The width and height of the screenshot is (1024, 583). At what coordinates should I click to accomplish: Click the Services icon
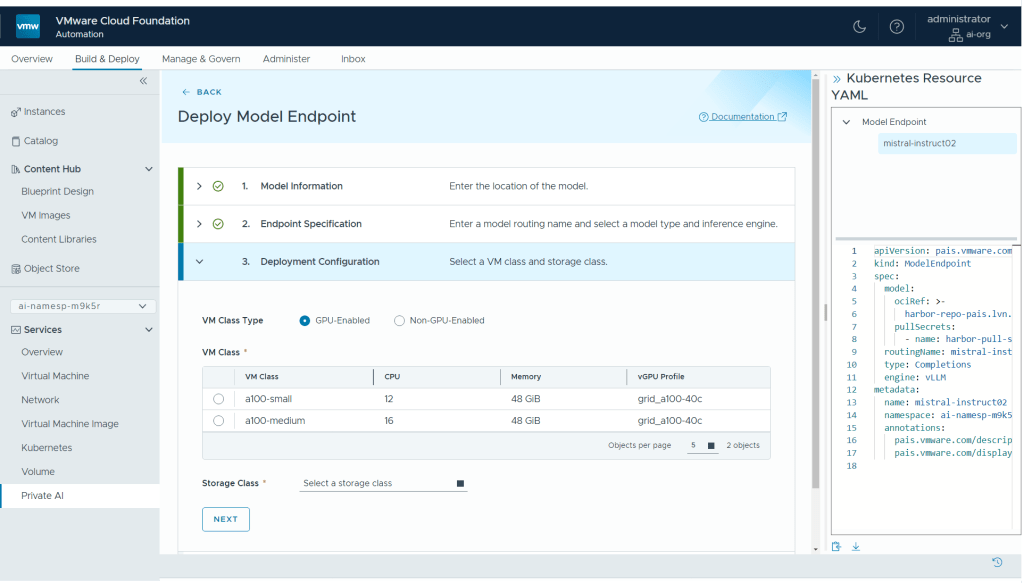tap(16, 330)
